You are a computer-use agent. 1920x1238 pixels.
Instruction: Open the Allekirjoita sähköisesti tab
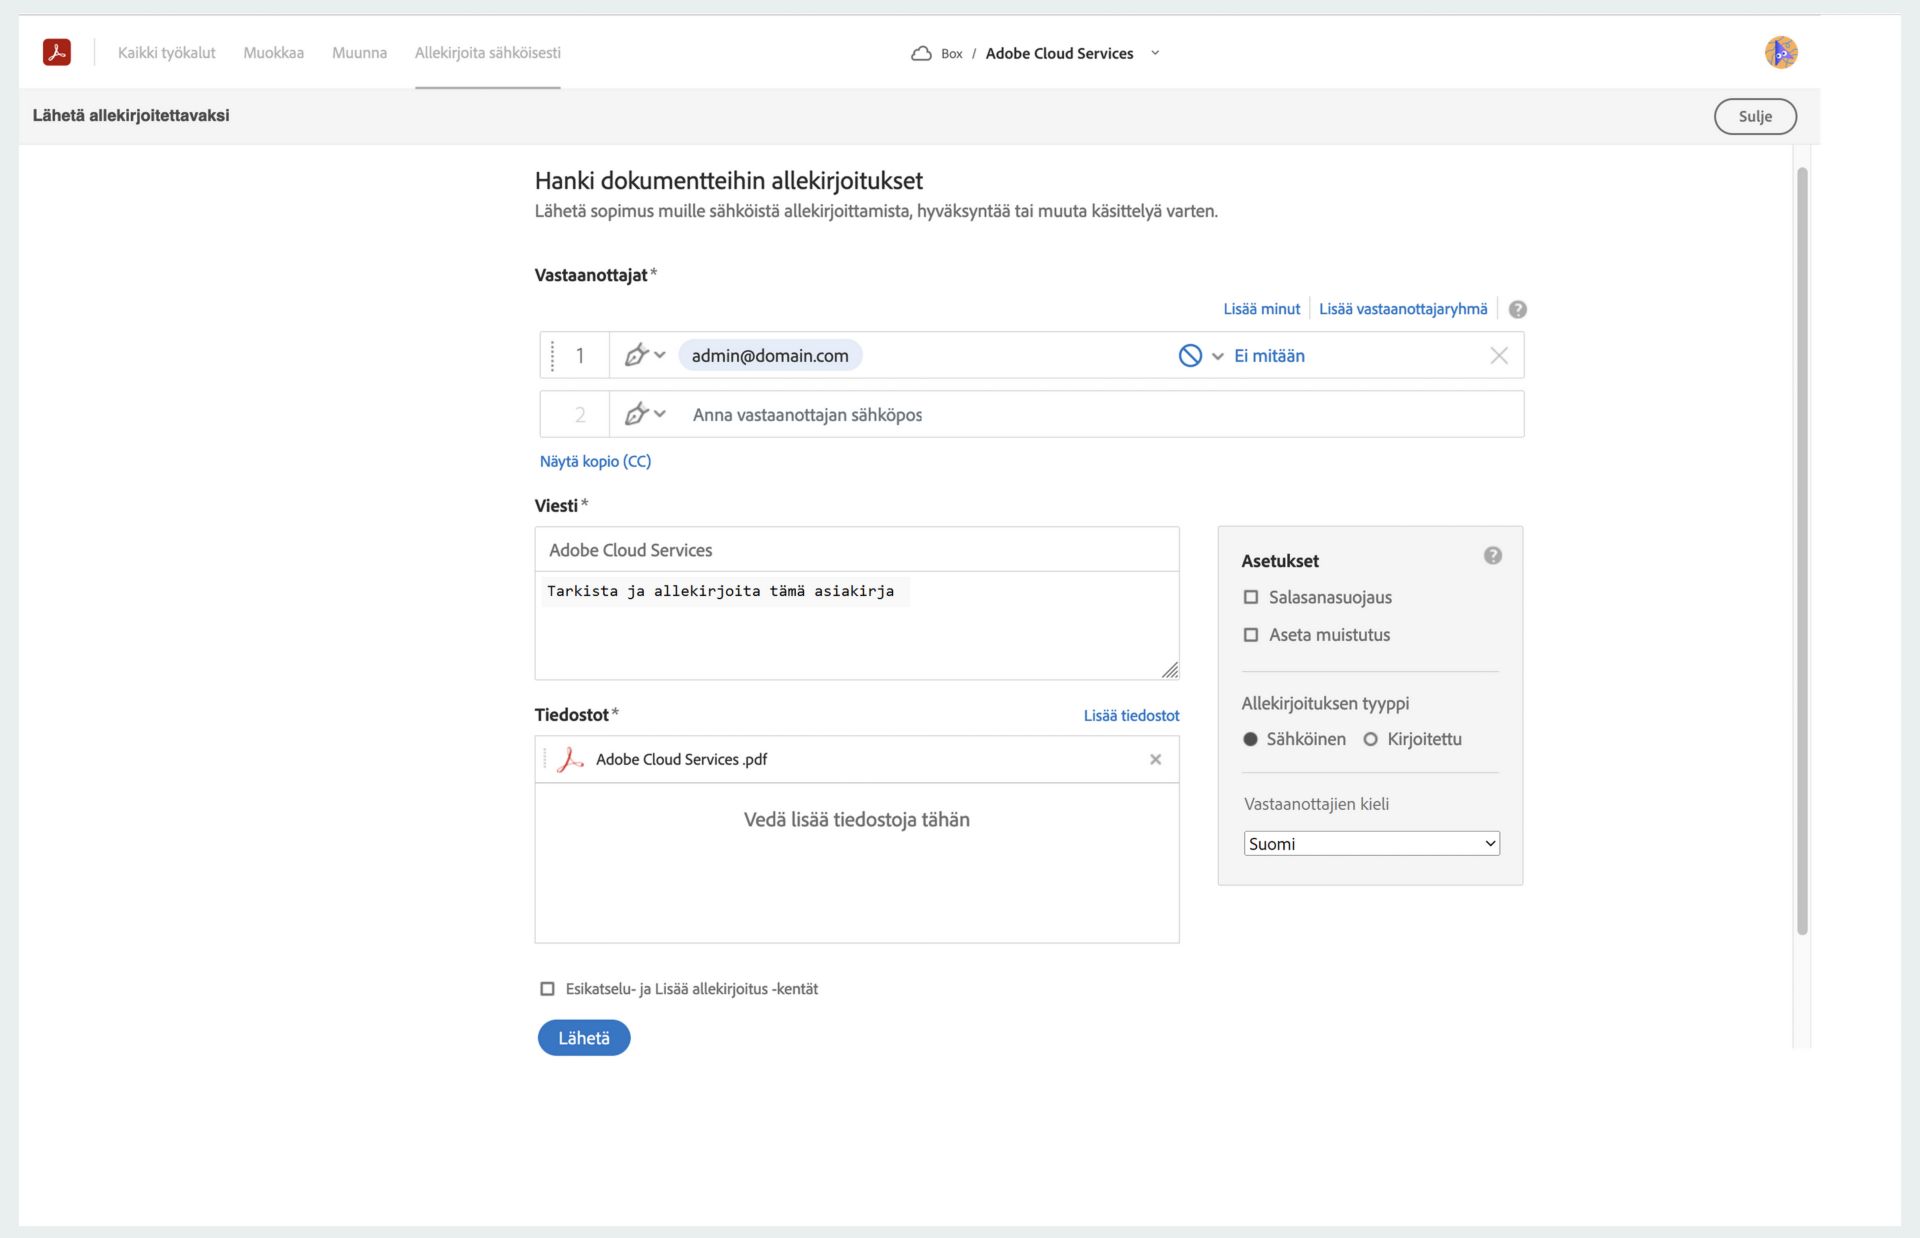(x=488, y=53)
